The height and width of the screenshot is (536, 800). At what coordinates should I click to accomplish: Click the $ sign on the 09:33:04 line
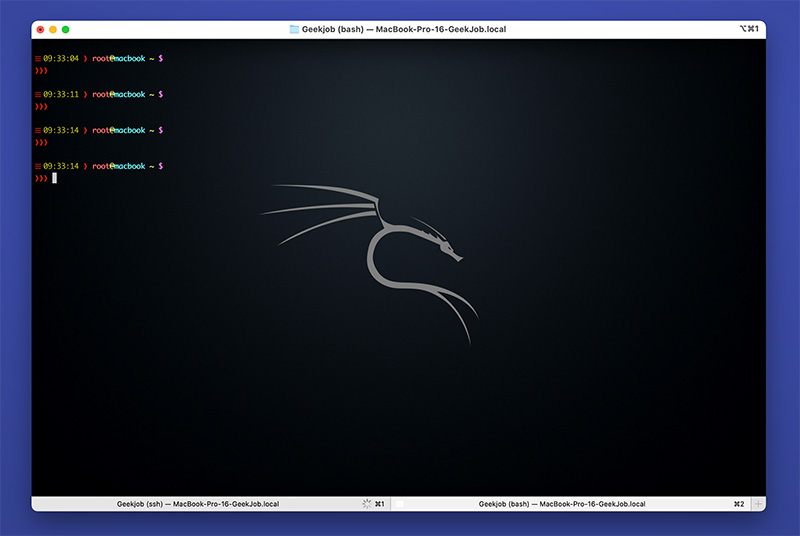[x=161, y=59]
